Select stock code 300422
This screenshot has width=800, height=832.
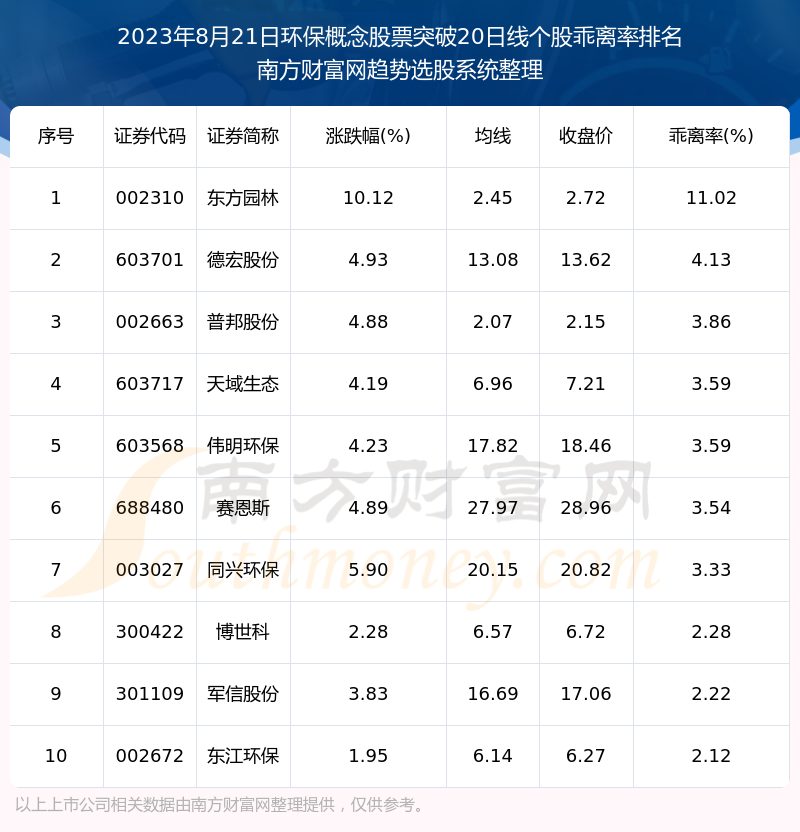[150, 632]
